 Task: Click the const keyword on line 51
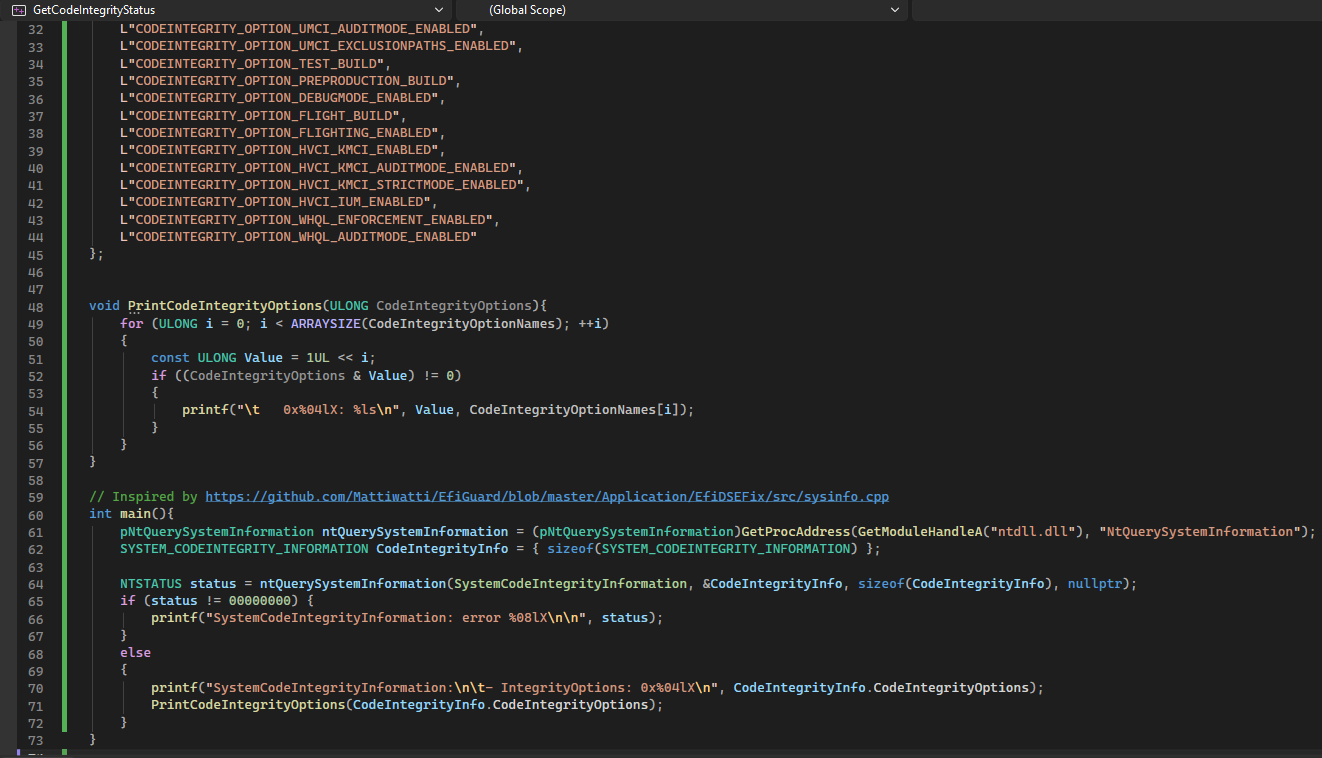click(x=170, y=358)
